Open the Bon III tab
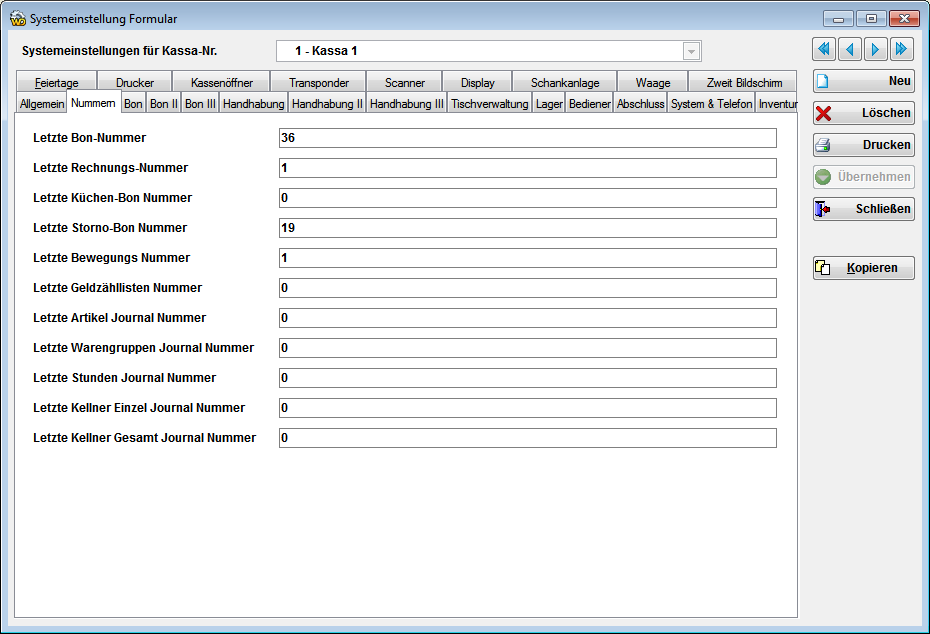 pos(200,104)
